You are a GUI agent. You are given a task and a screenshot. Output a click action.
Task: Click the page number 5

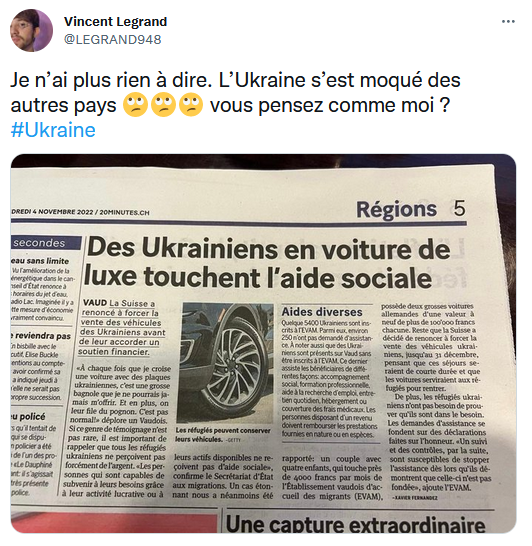coord(459,208)
